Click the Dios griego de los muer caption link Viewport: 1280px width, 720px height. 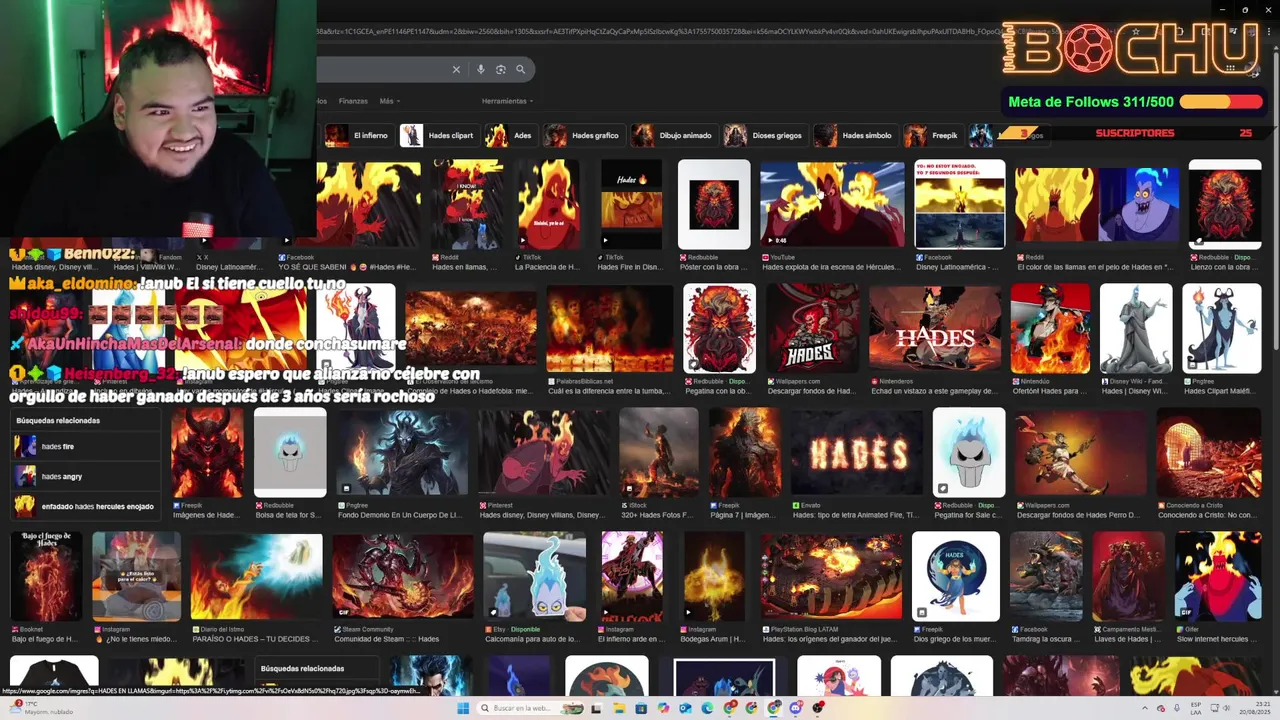pyautogui.click(x=956, y=639)
